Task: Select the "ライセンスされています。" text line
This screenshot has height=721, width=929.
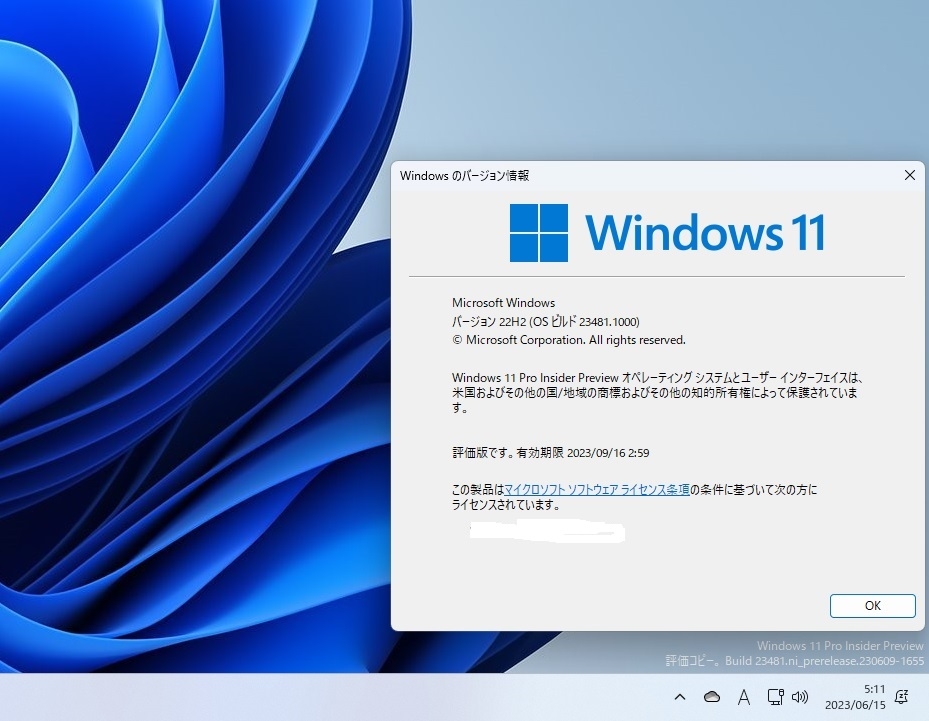Action: (x=506, y=505)
